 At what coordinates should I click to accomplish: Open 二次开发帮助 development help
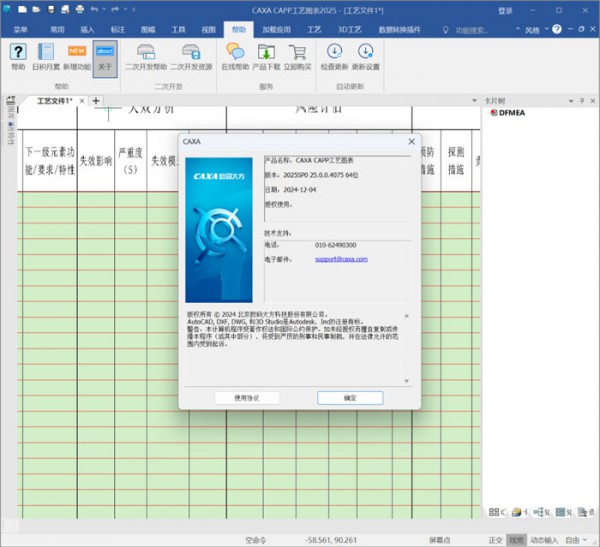pyautogui.click(x=146, y=57)
